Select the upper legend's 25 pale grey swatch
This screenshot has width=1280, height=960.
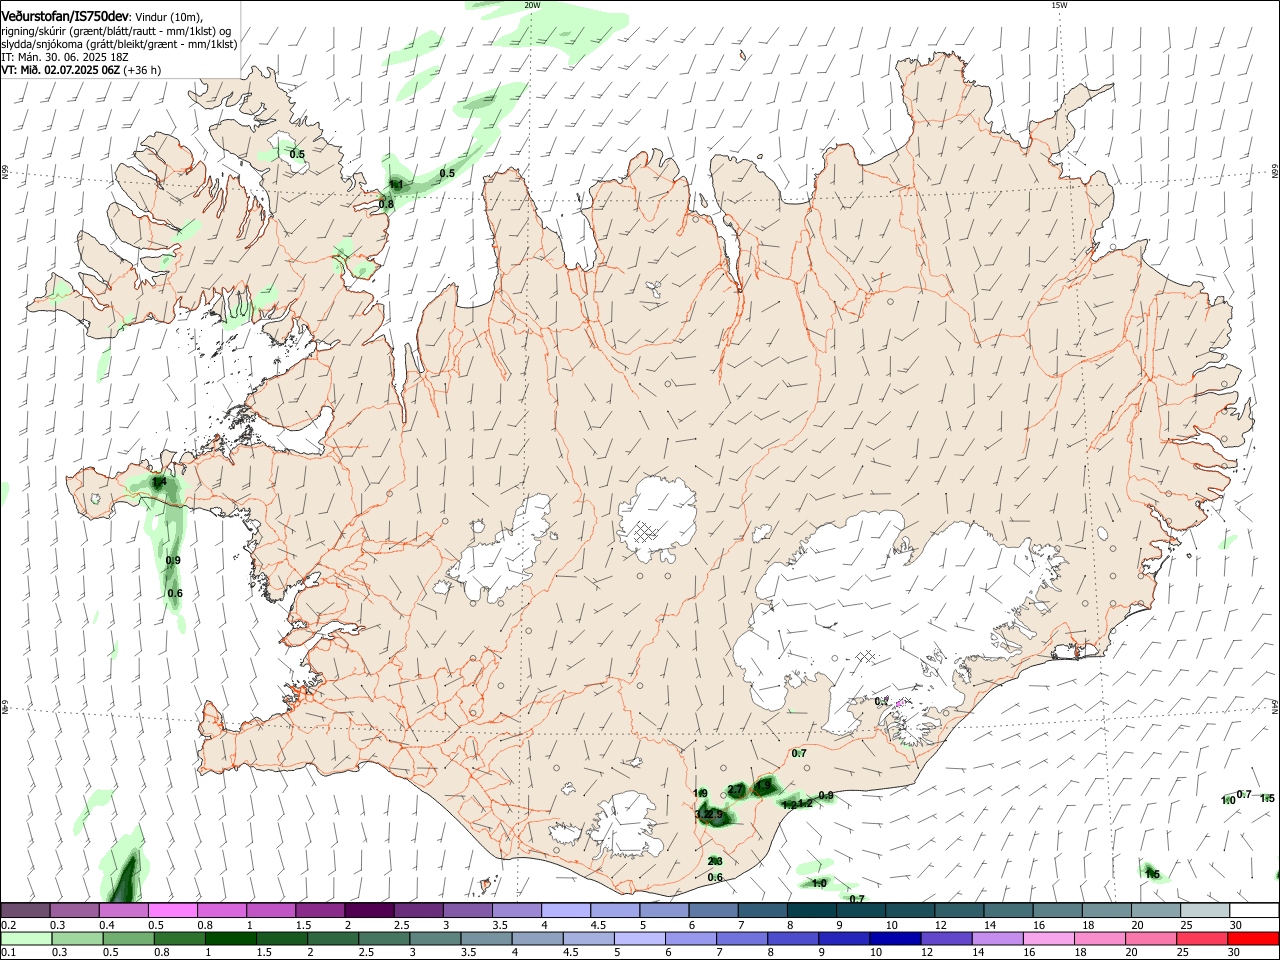pyautogui.click(x=1205, y=911)
